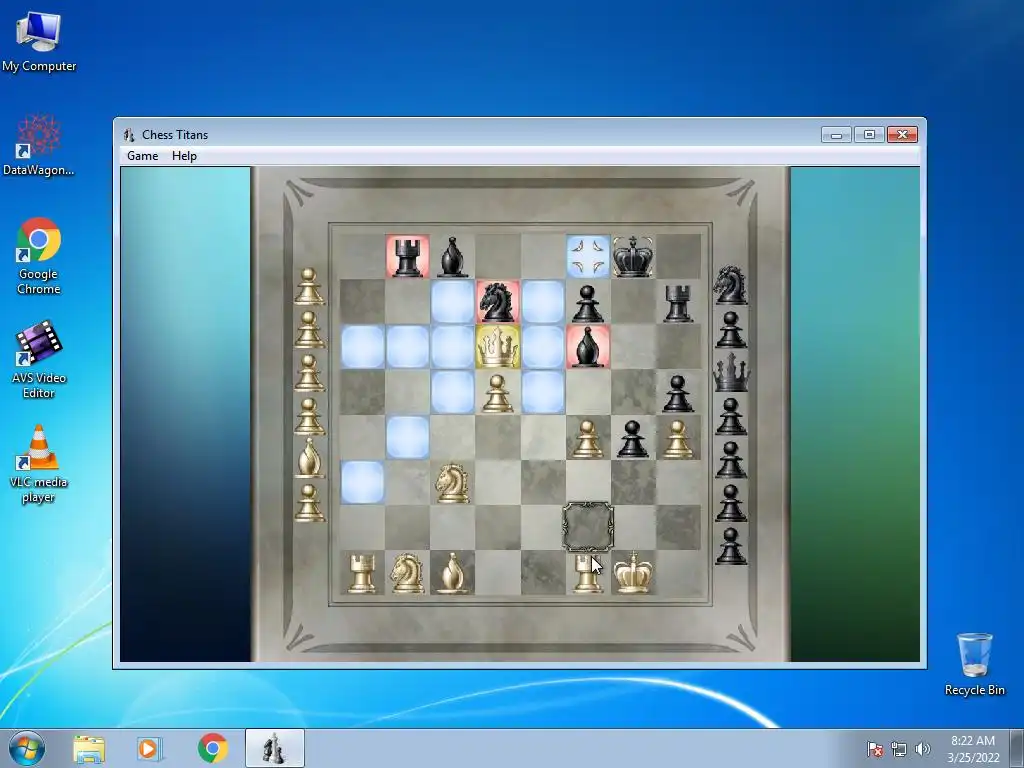Move queen to blue square left of black knight
Viewport: 1024px width, 768px height.
coord(453,302)
